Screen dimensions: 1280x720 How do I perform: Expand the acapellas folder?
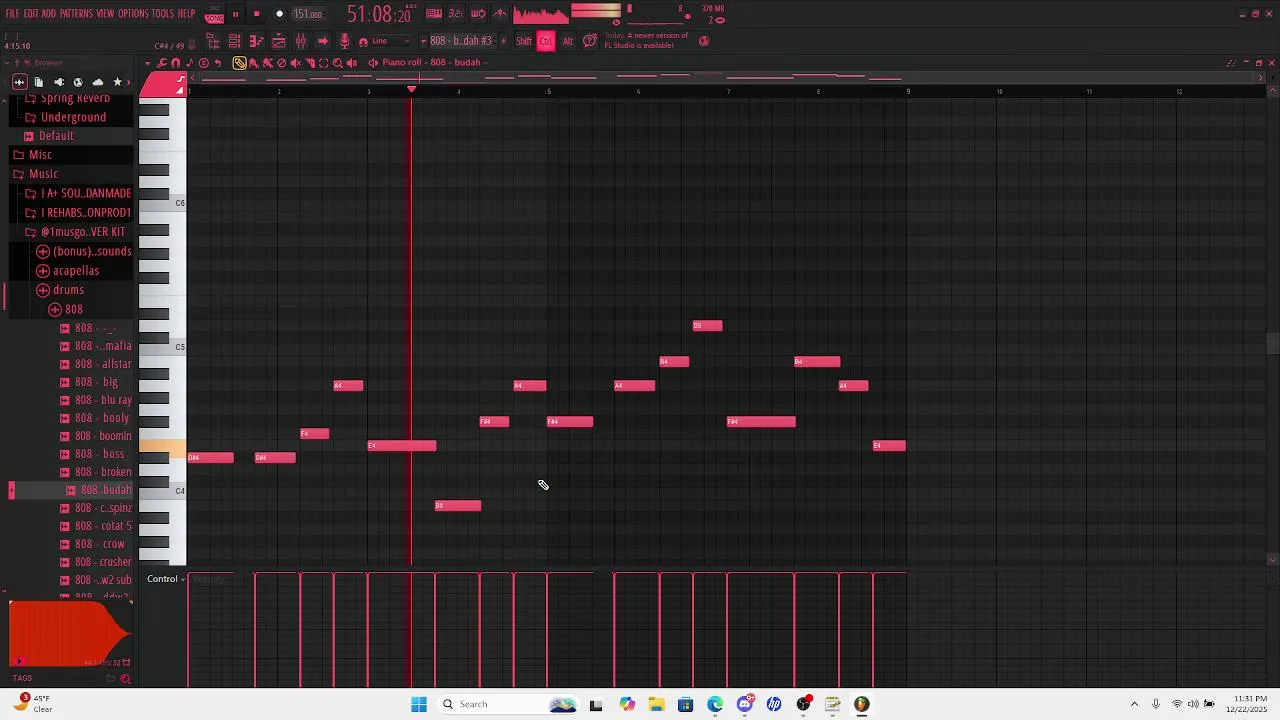76,271
